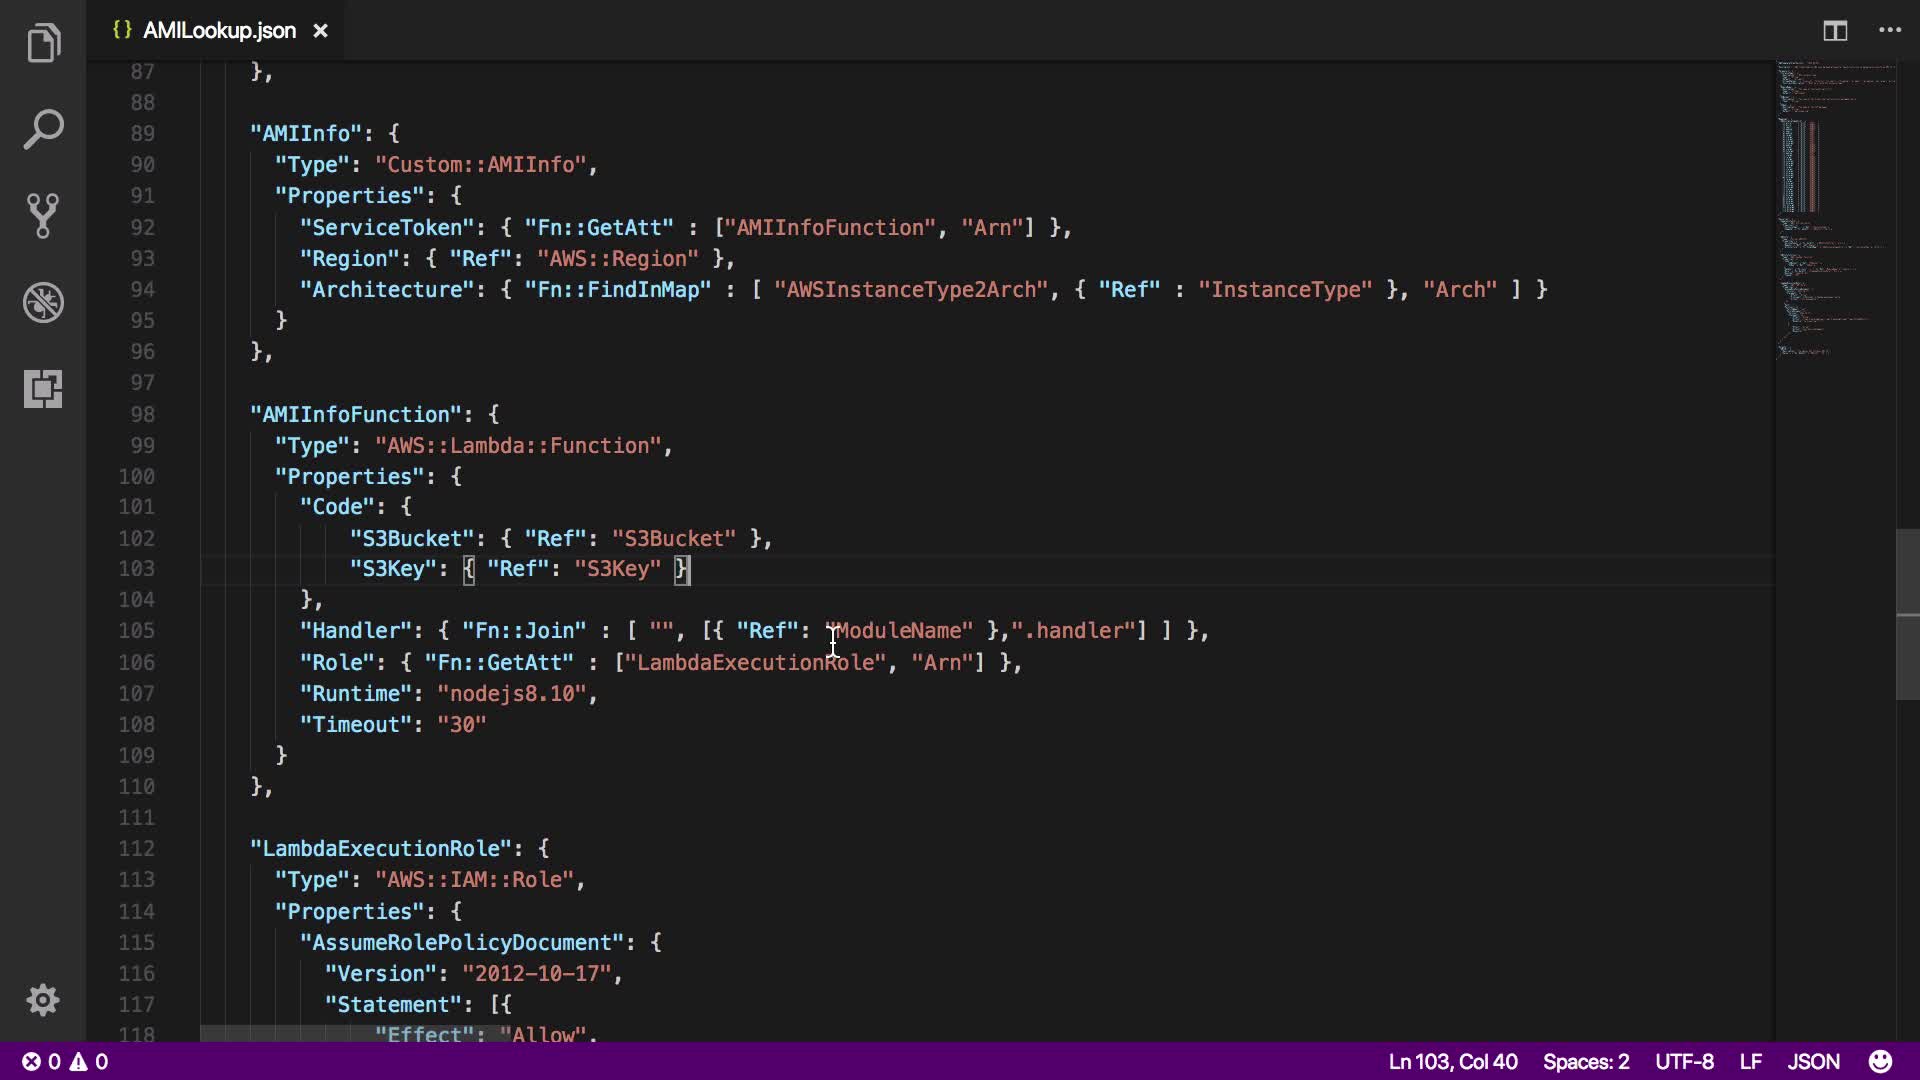Open the Search panel
Viewport: 1920px width, 1080px height.
(x=43, y=130)
